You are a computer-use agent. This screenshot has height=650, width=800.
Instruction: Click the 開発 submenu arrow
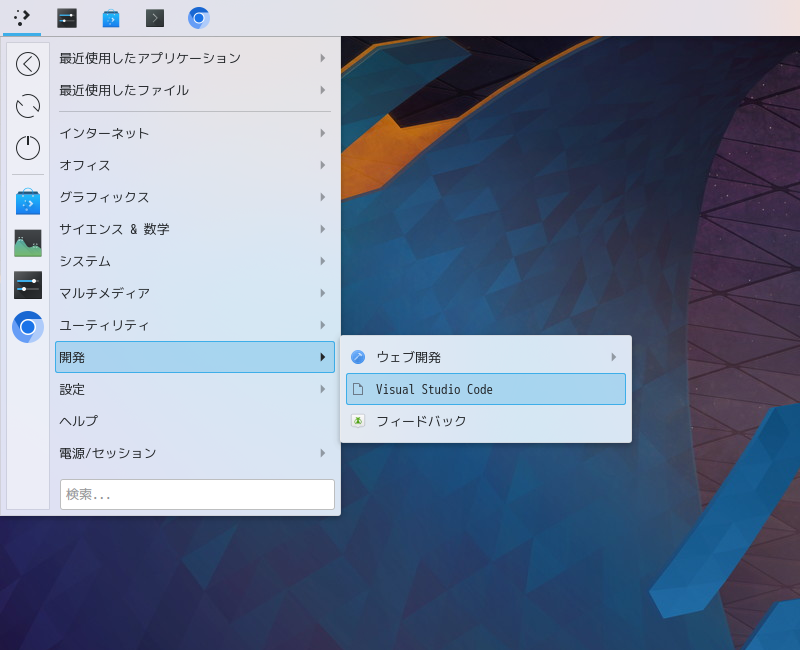click(322, 357)
